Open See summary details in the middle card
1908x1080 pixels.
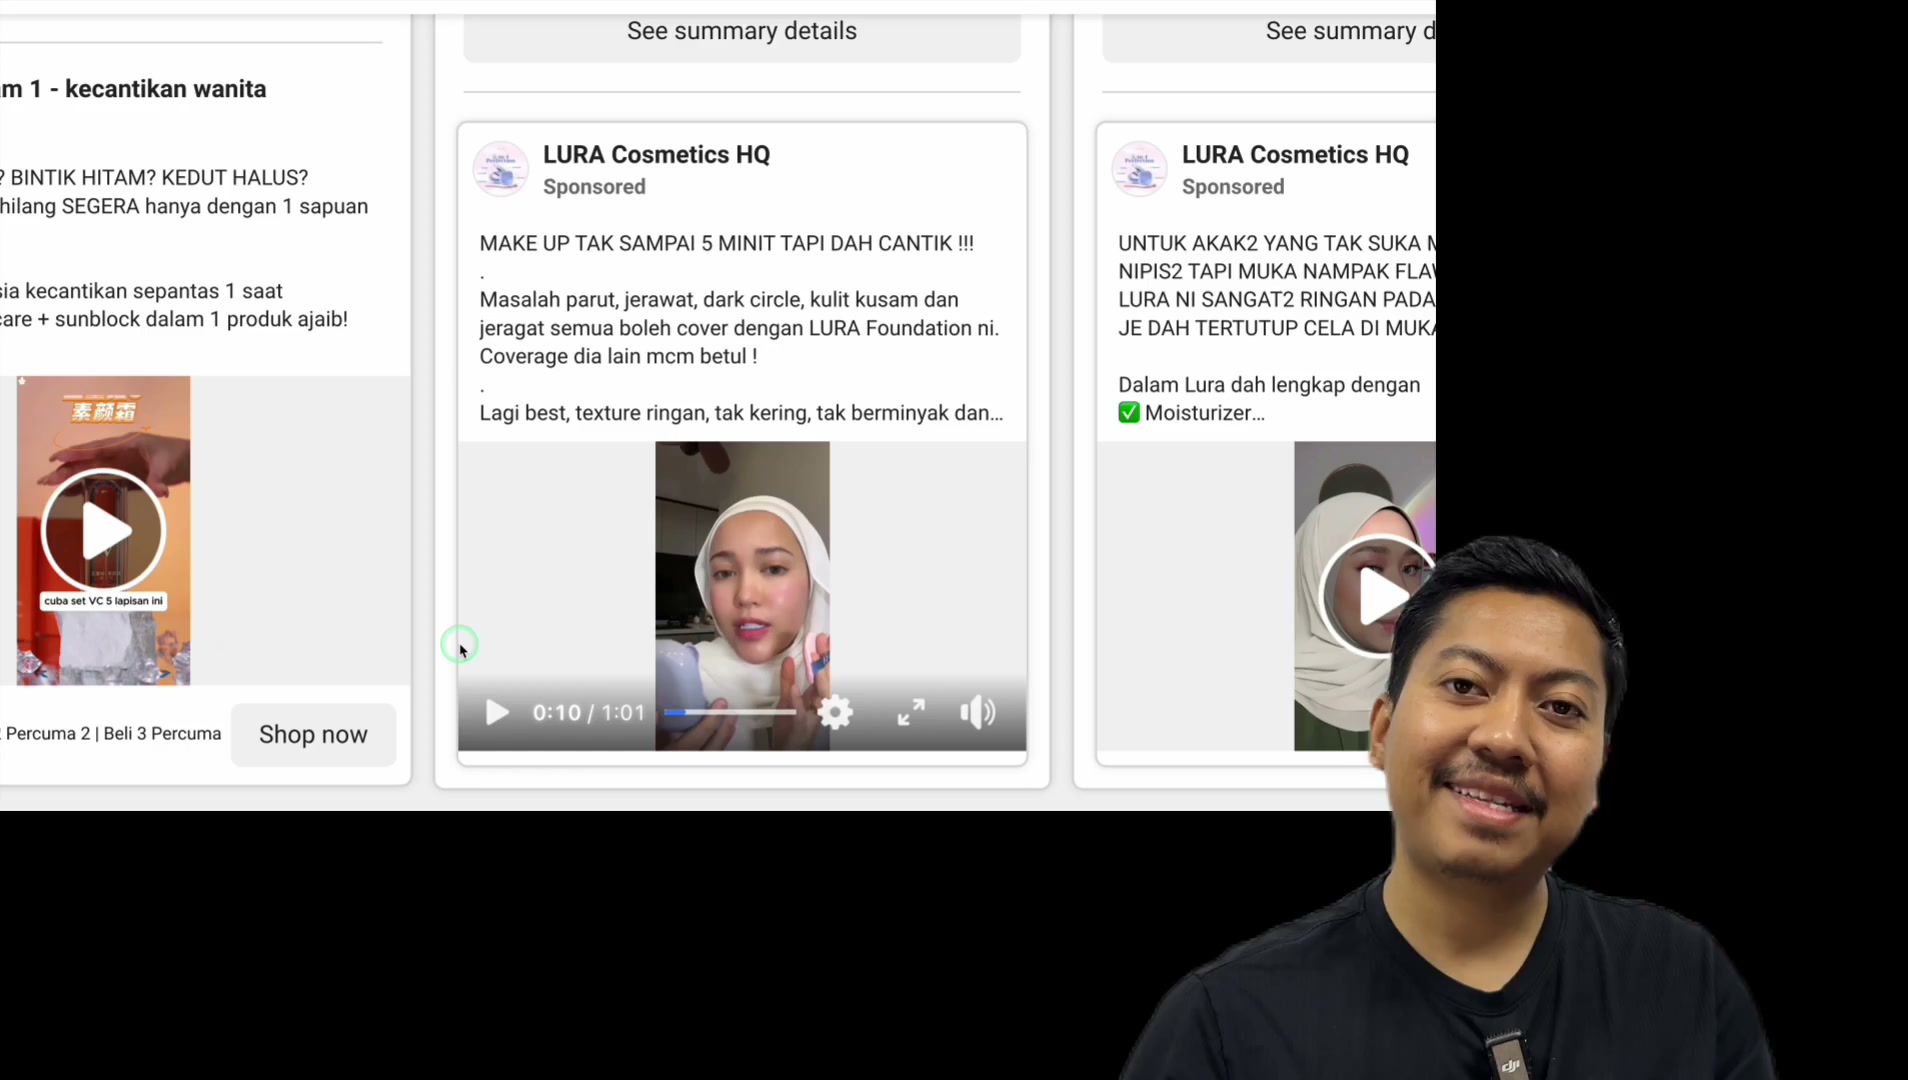pos(742,31)
